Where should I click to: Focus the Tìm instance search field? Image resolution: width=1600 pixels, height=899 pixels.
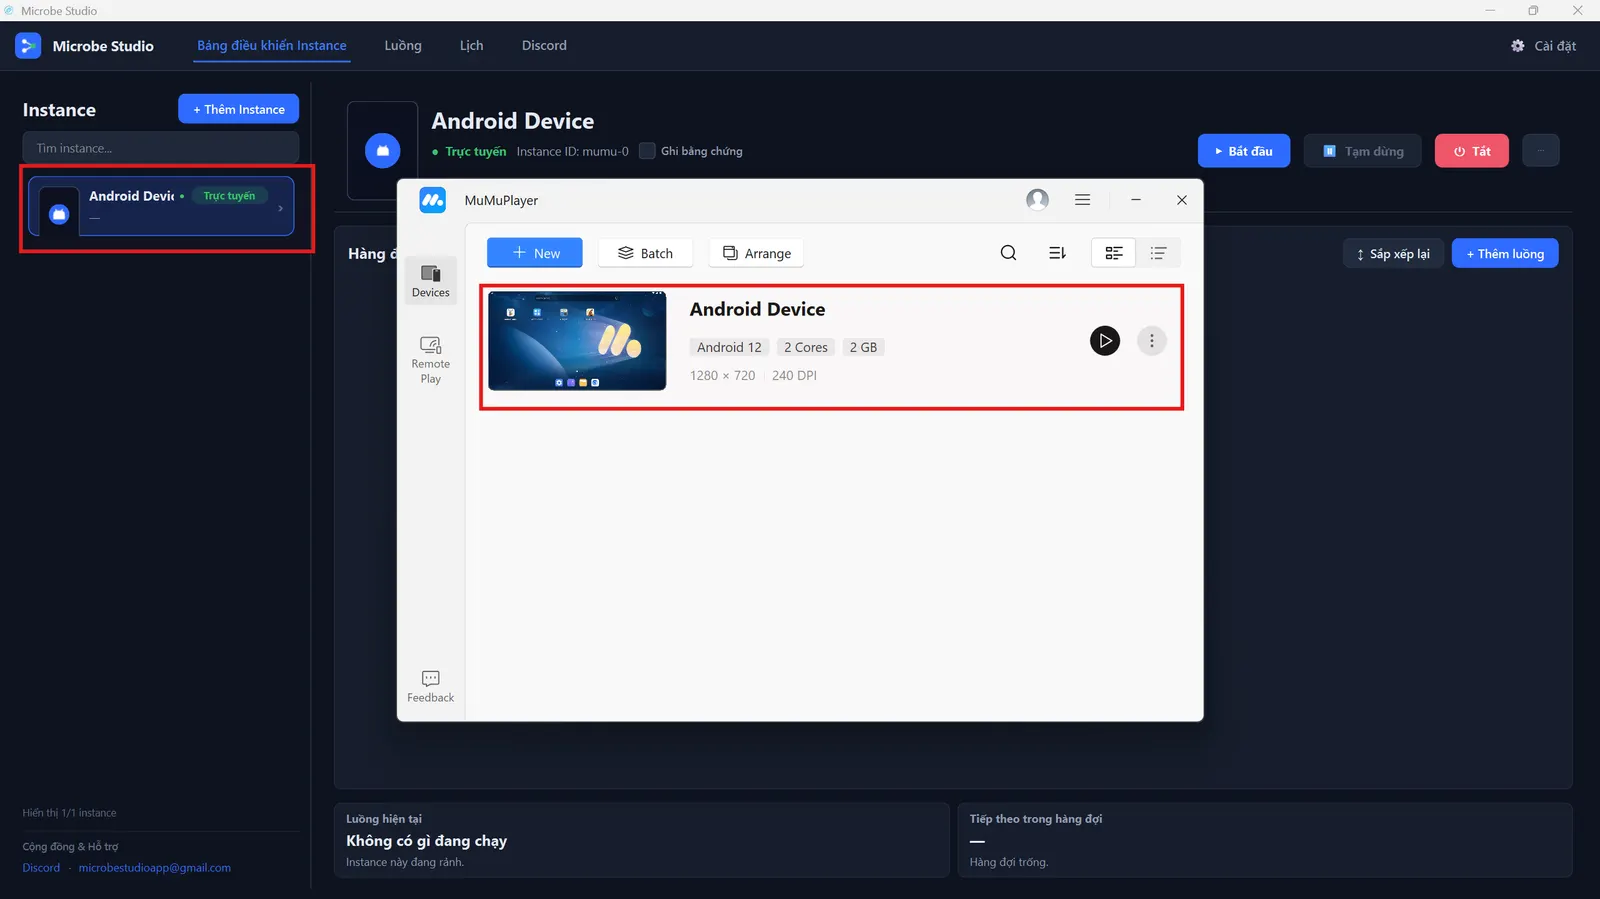[x=161, y=148]
